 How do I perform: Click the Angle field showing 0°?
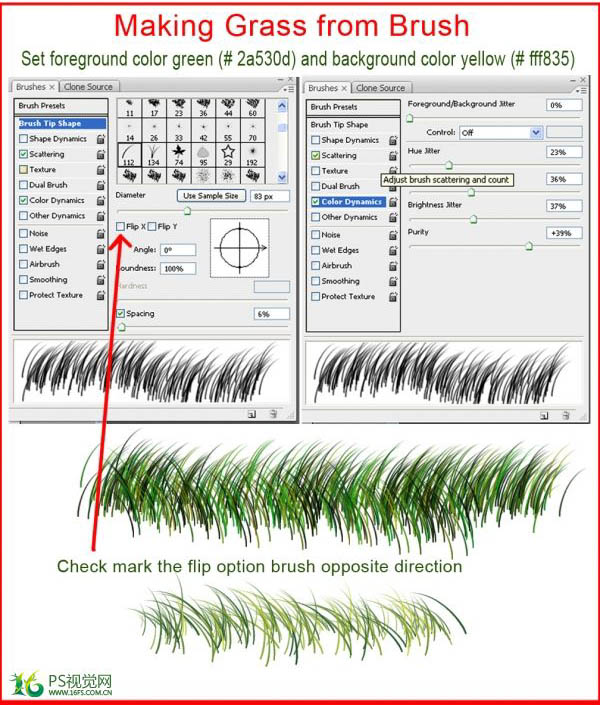(x=178, y=250)
